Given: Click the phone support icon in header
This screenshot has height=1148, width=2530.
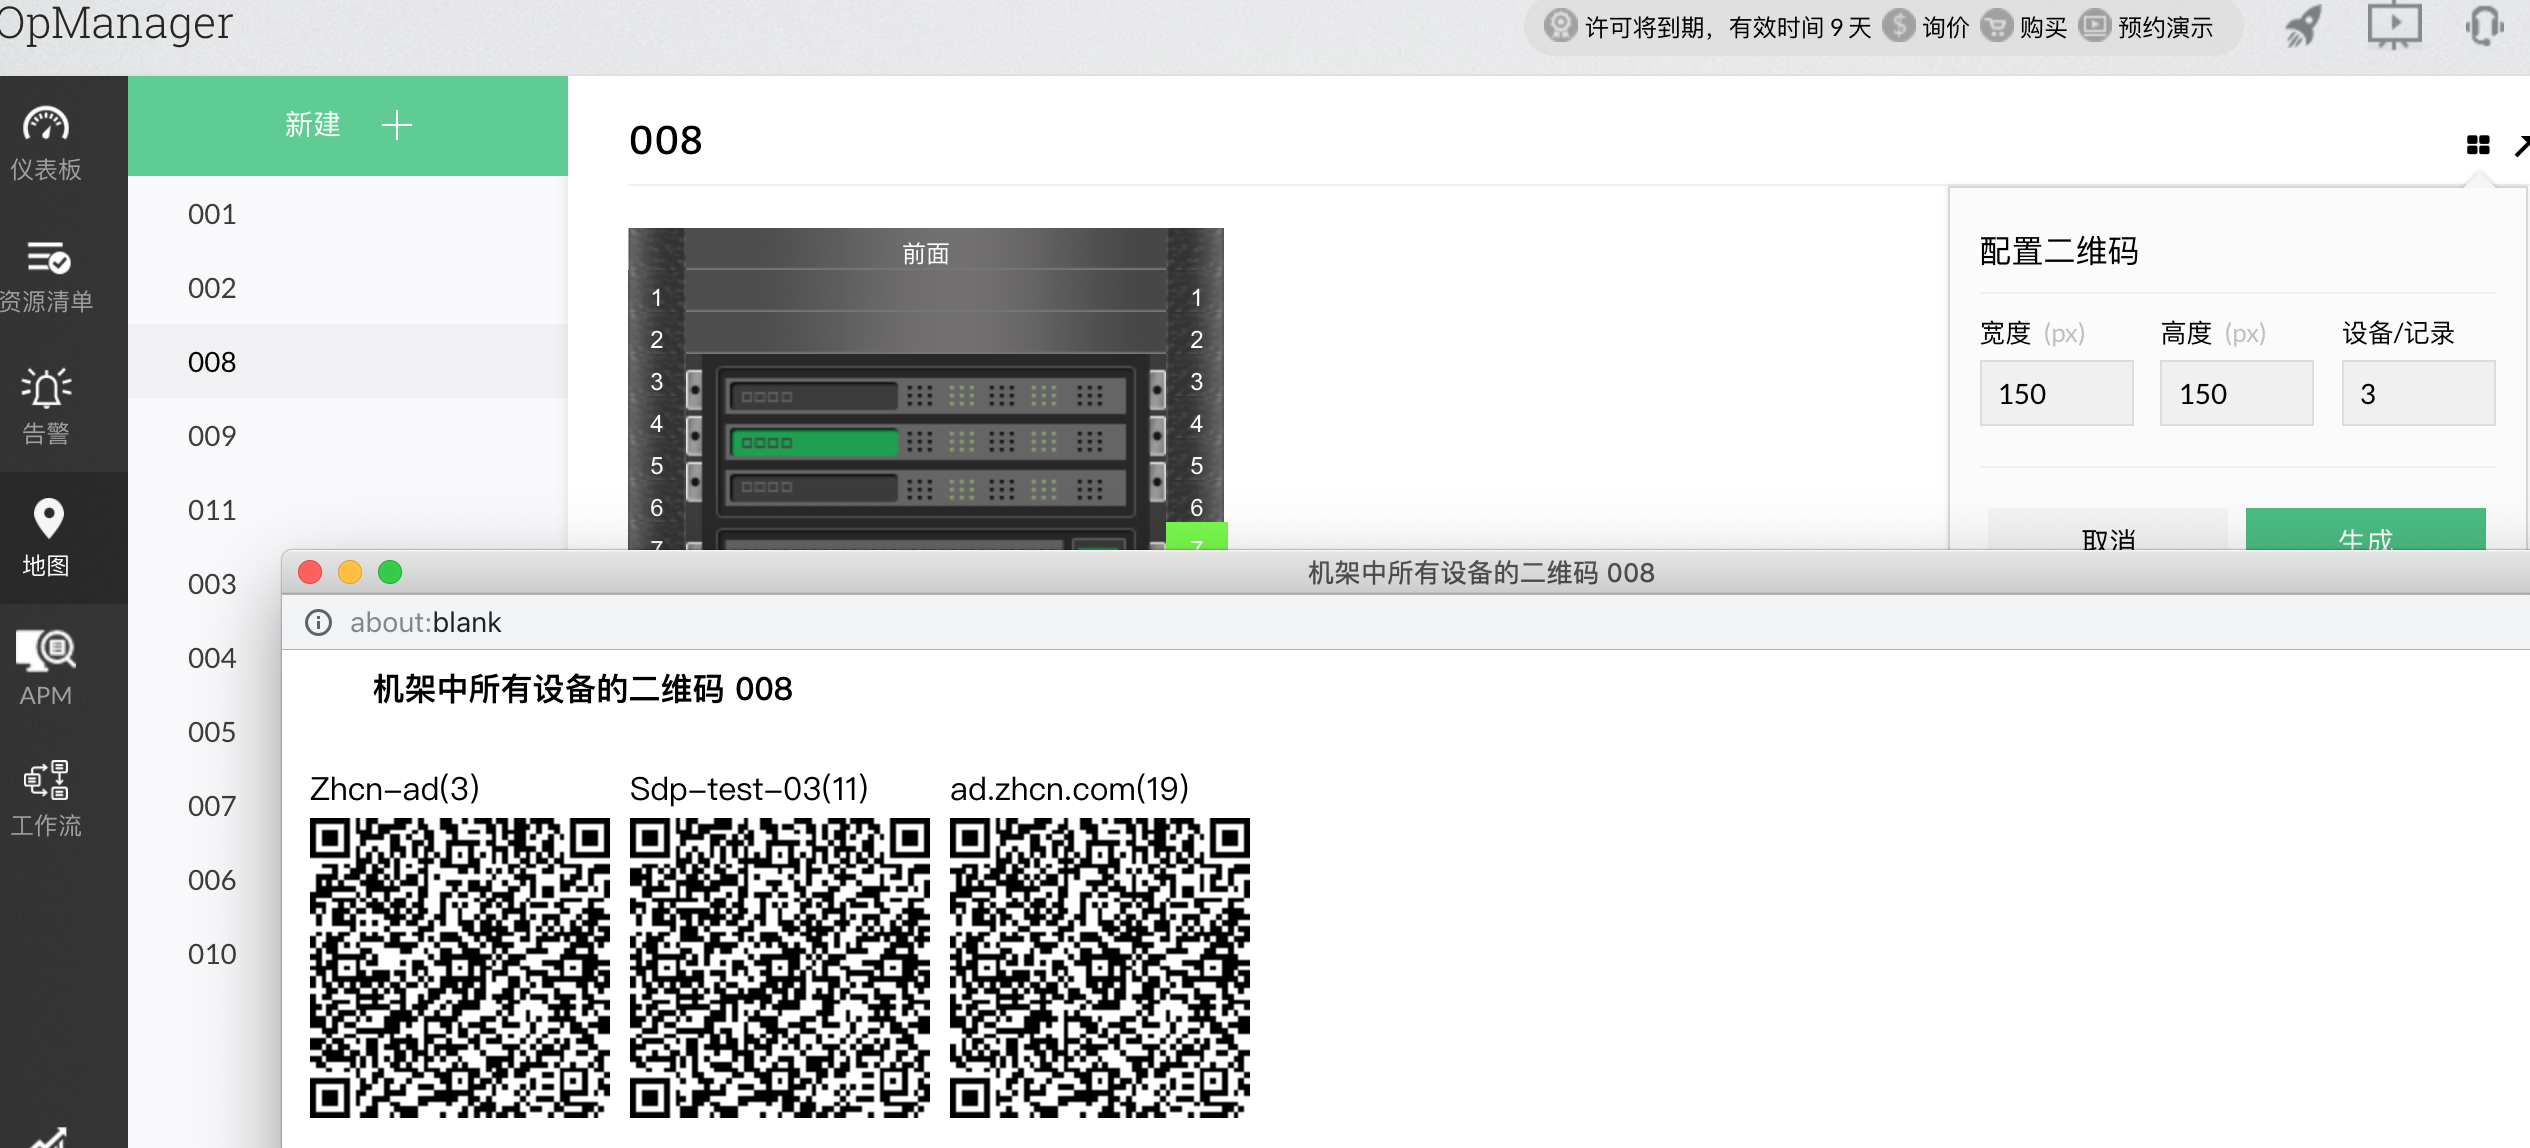Looking at the screenshot, I should click(2484, 26).
